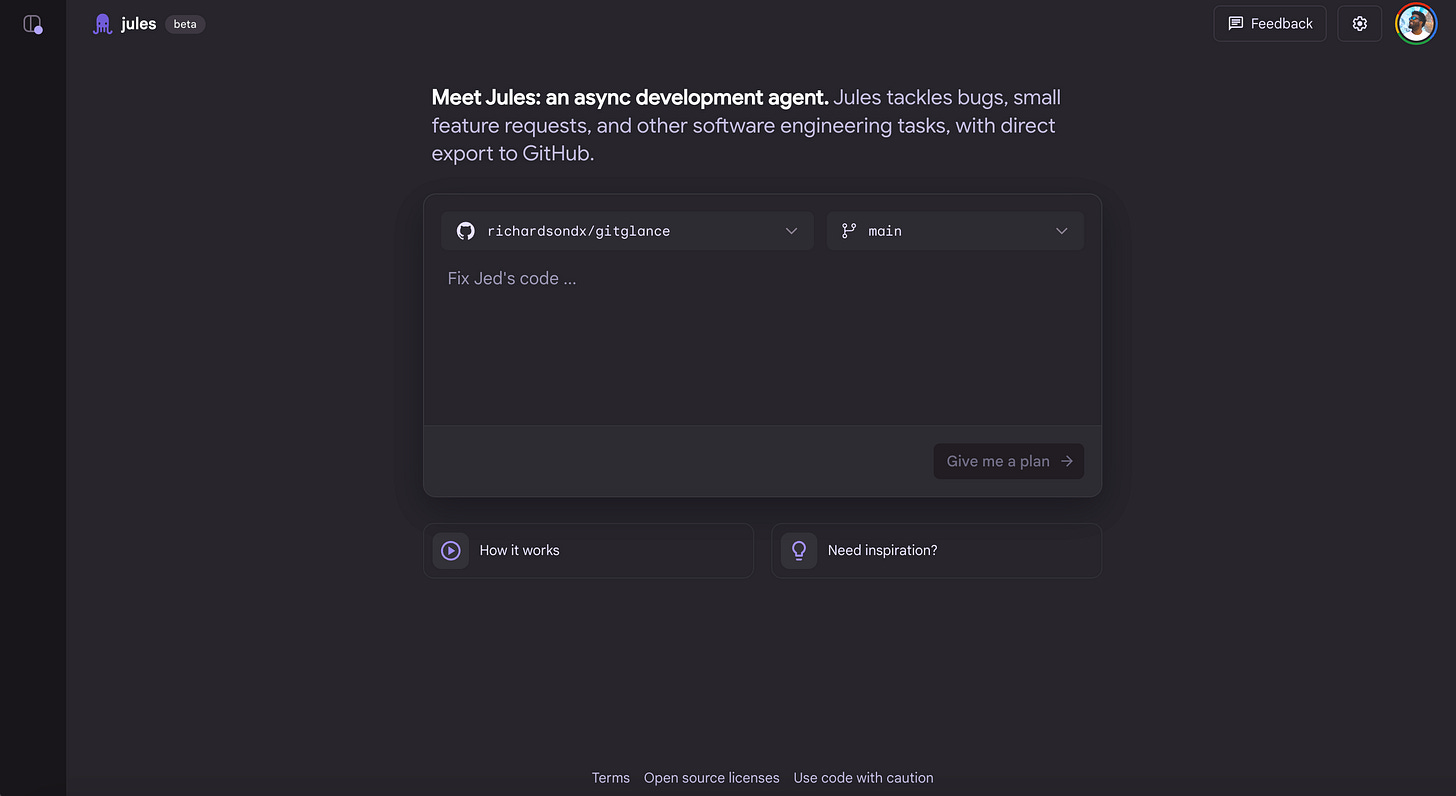Click the beta badge
The width and height of the screenshot is (1456, 796).
click(x=185, y=24)
